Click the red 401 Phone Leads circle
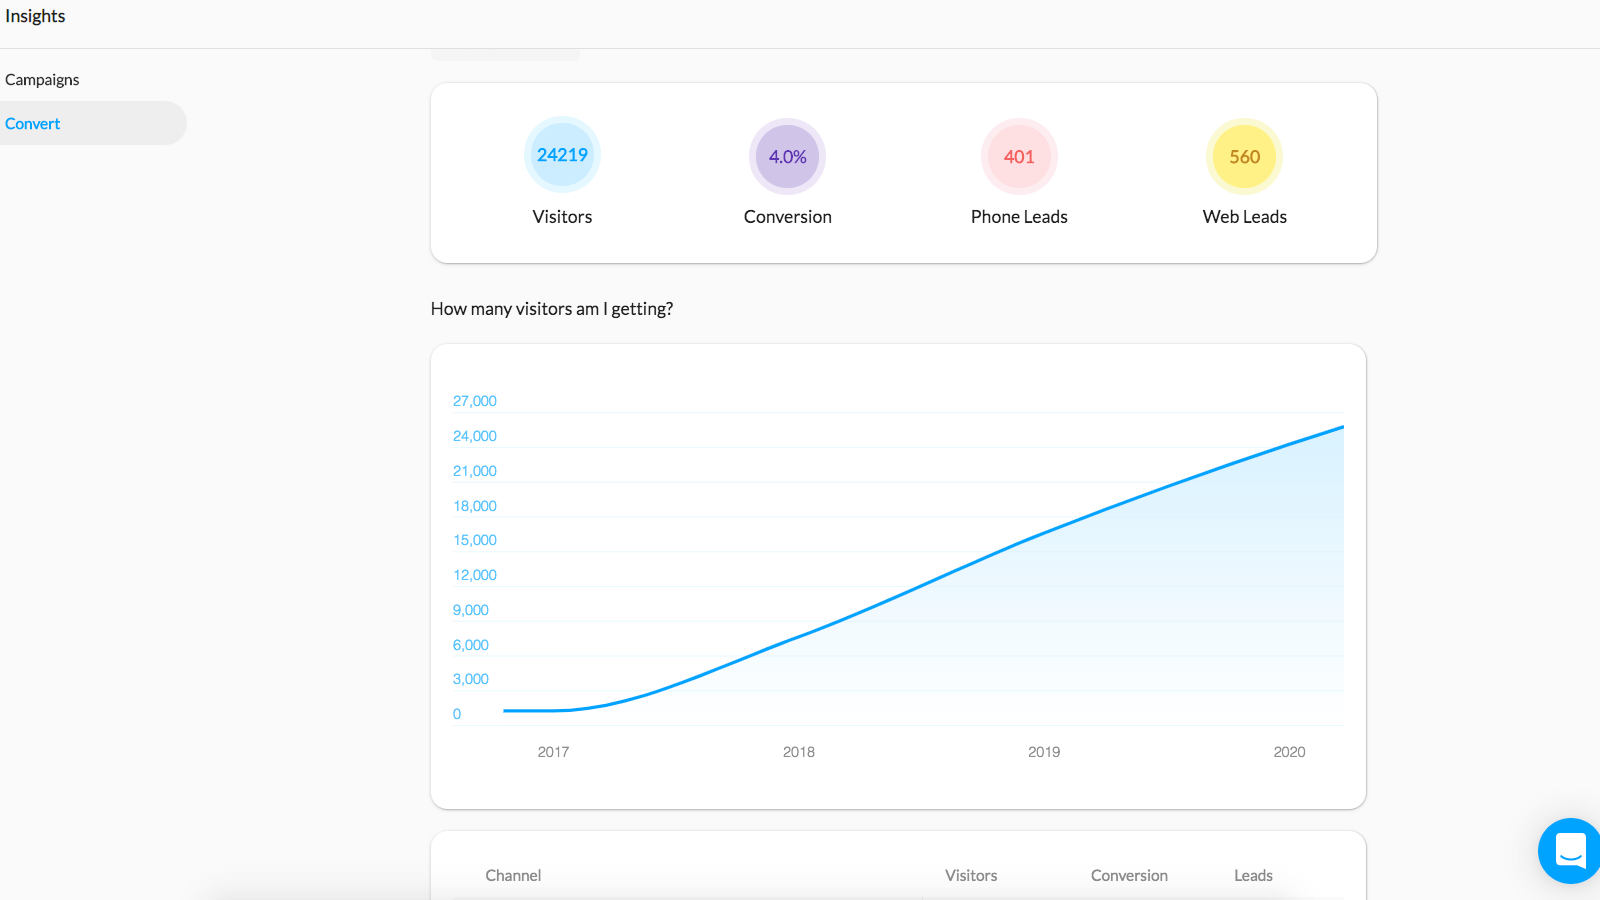Viewport: 1600px width, 900px height. point(1019,157)
